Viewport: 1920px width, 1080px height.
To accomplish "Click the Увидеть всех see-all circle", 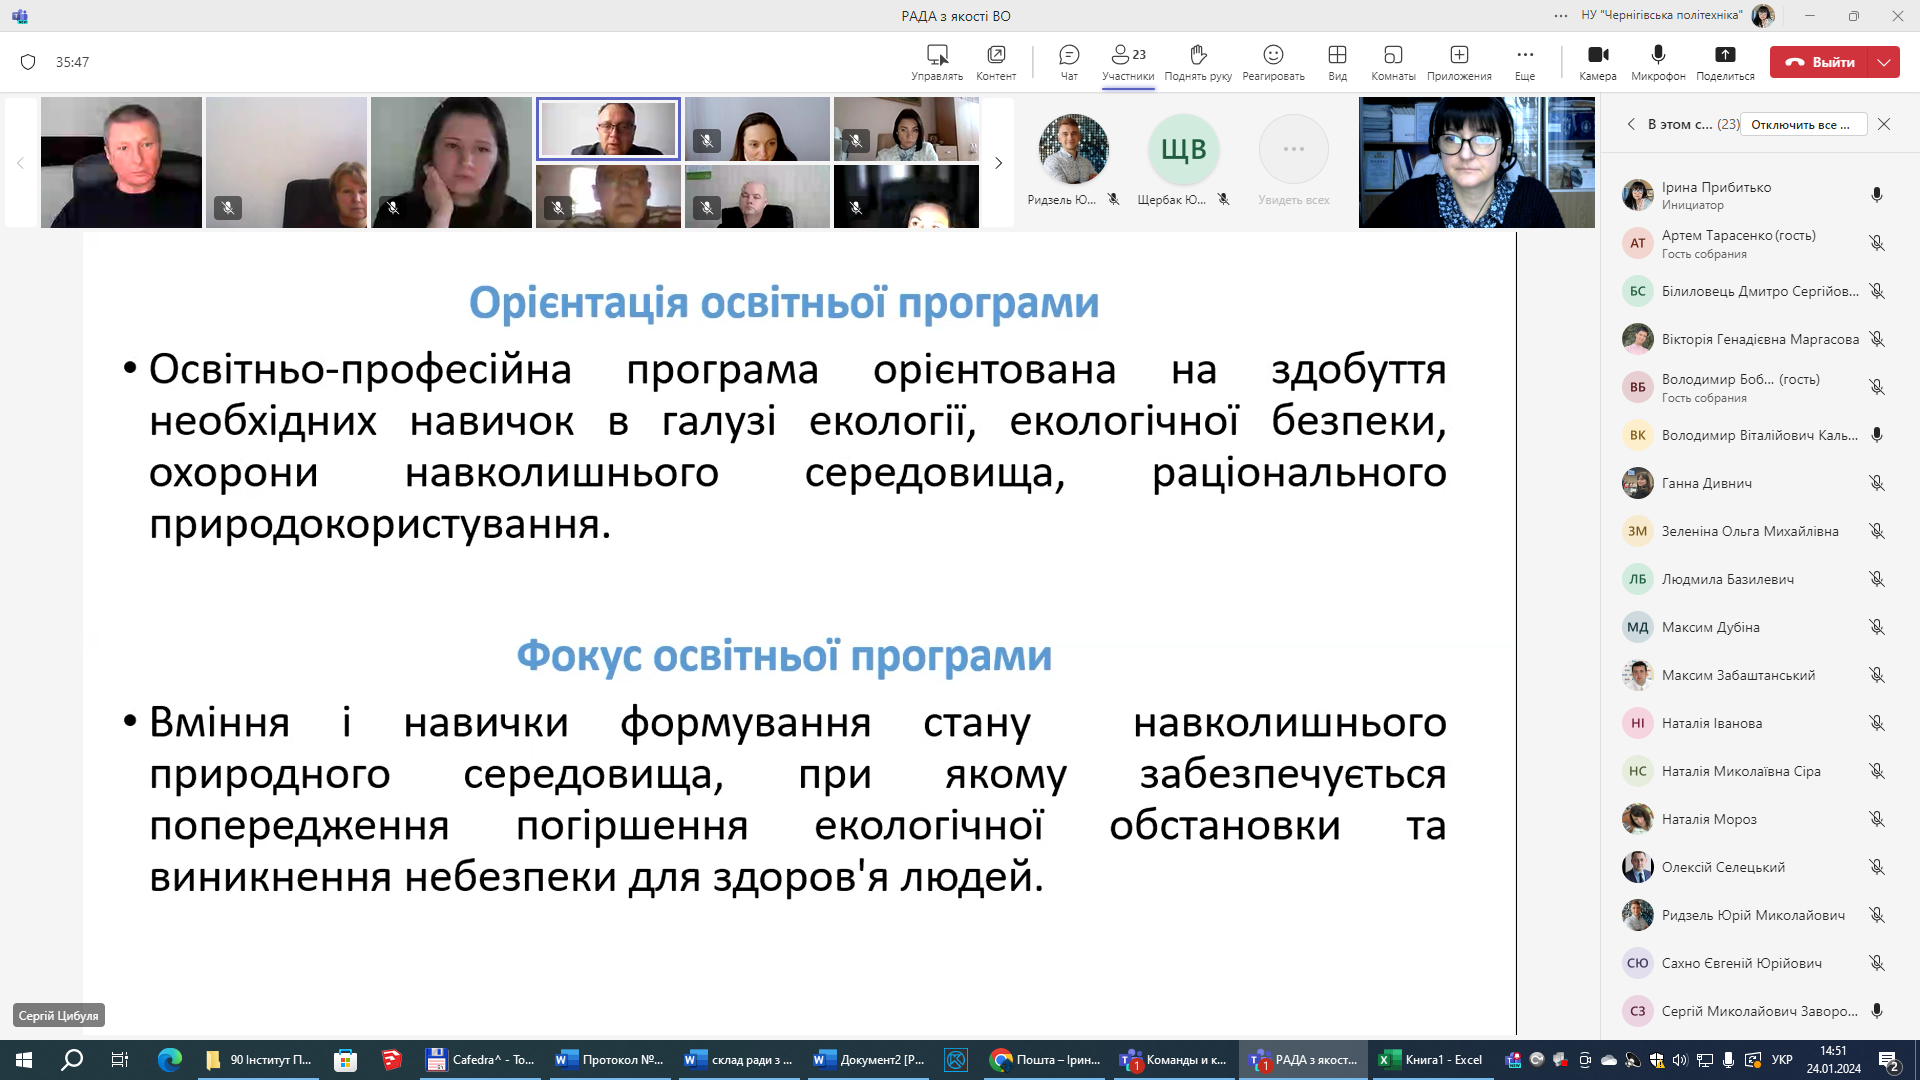I will 1293,150.
